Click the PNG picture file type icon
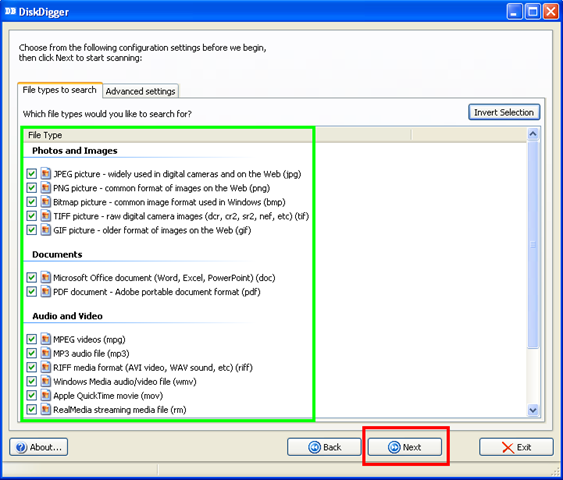 45,188
